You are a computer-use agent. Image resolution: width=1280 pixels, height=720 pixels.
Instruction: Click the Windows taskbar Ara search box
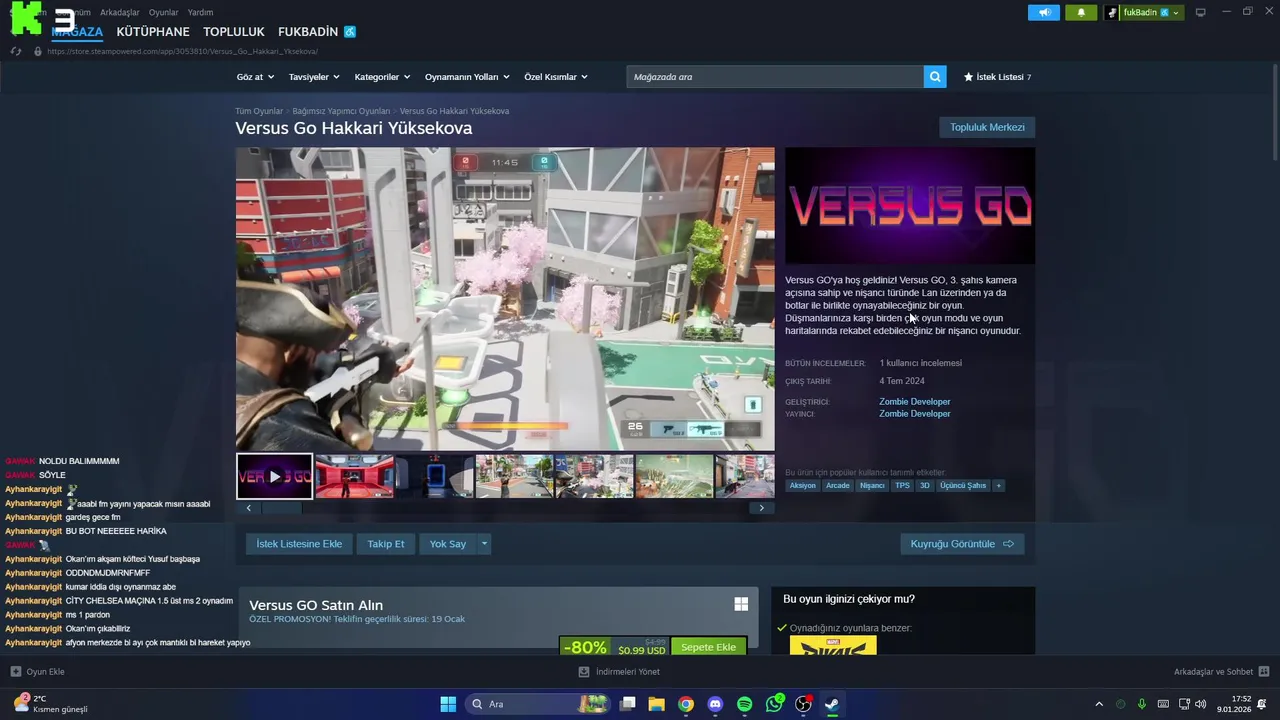tap(537, 704)
